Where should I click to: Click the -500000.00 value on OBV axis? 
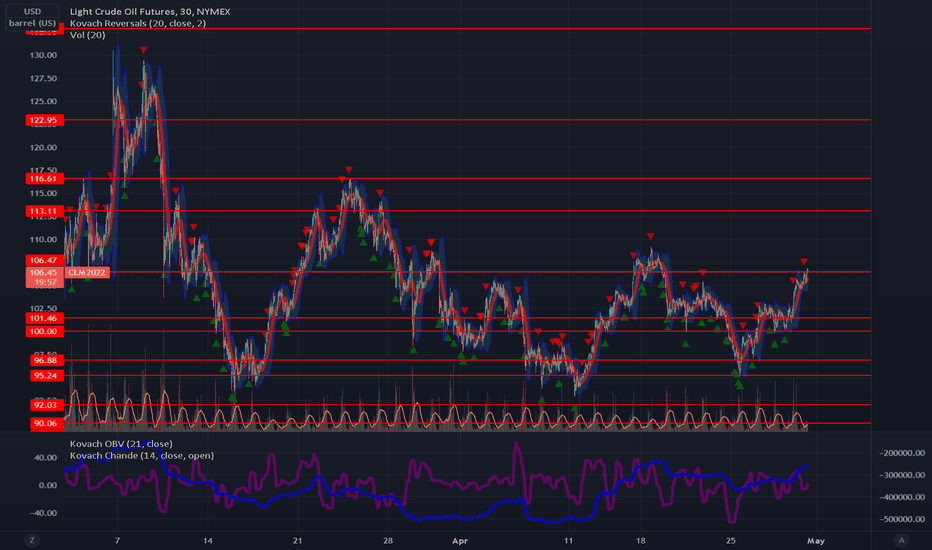point(902,519)
